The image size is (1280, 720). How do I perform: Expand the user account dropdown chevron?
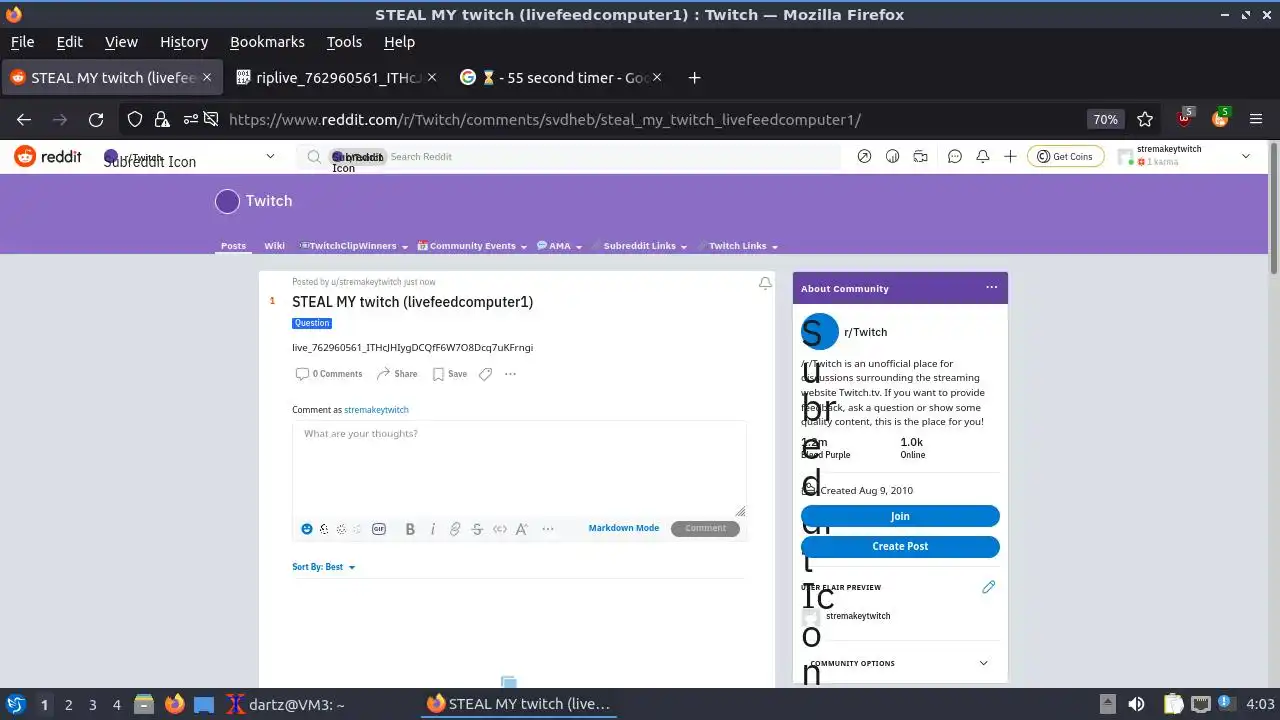click(x=1246, y=156)
